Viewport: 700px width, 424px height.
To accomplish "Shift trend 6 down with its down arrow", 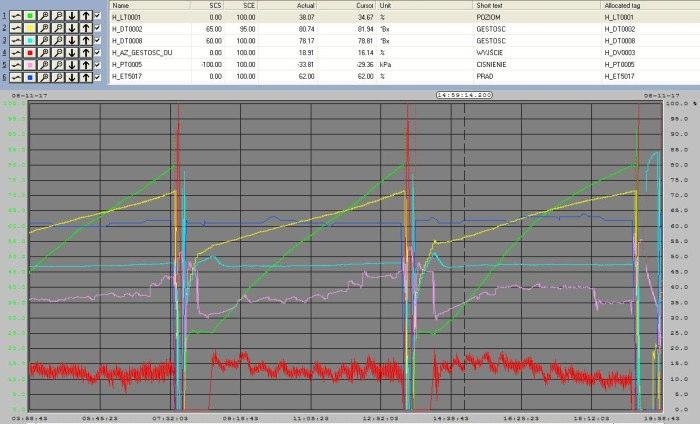I will [x=72, y=78].
